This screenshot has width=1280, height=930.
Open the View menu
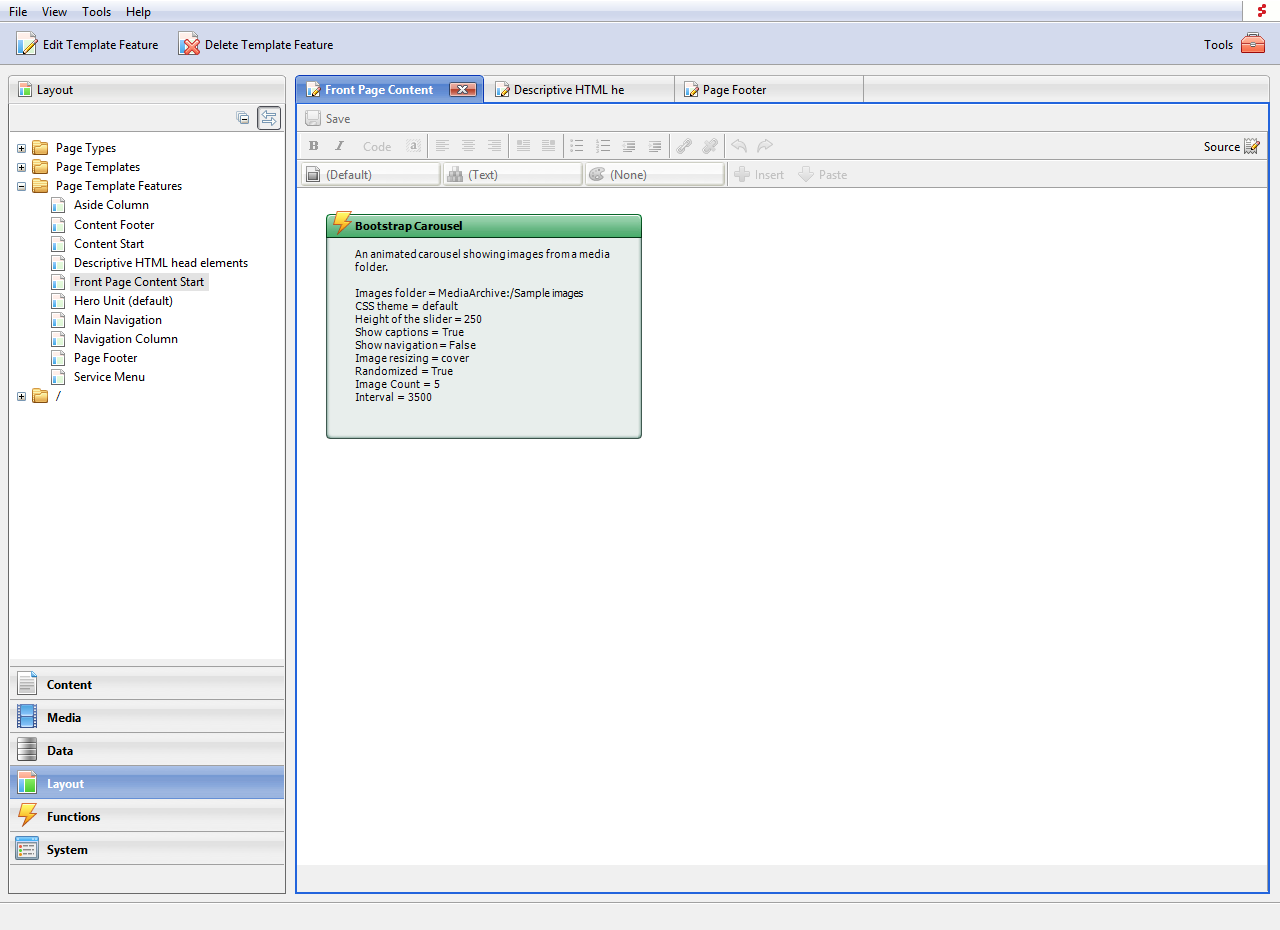54,12
